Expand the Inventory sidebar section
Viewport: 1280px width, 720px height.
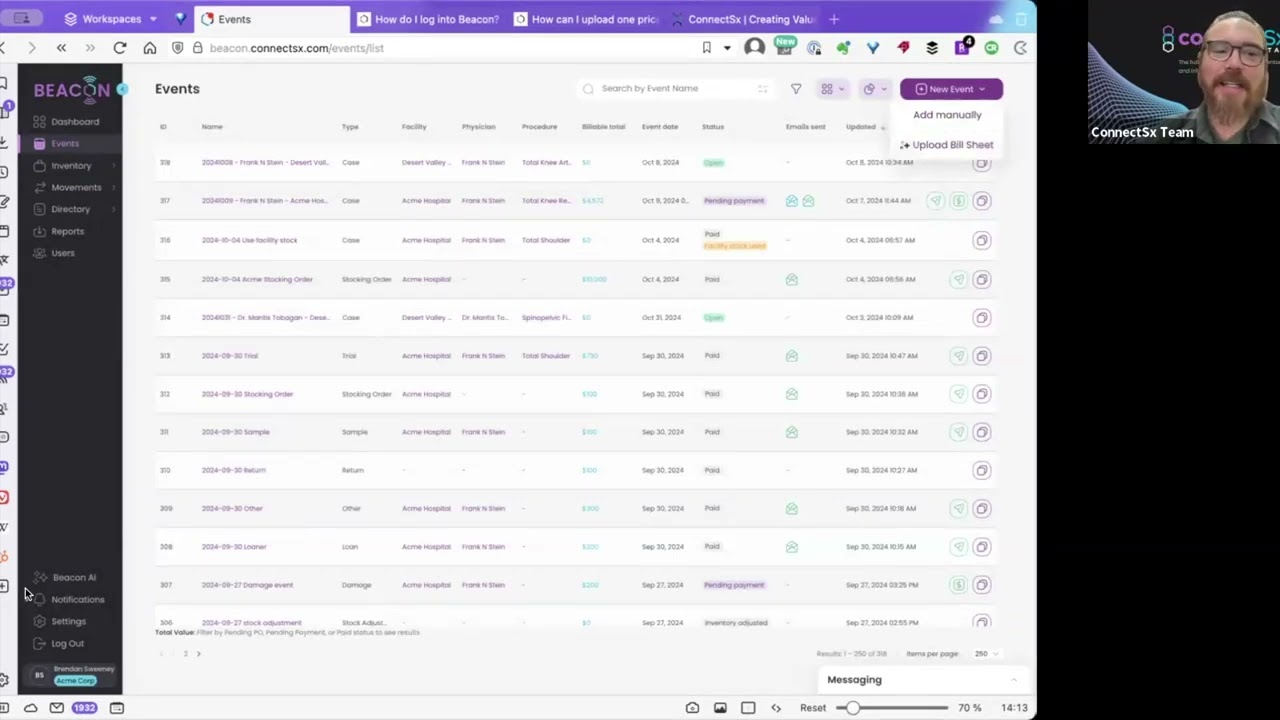(73, 166)
